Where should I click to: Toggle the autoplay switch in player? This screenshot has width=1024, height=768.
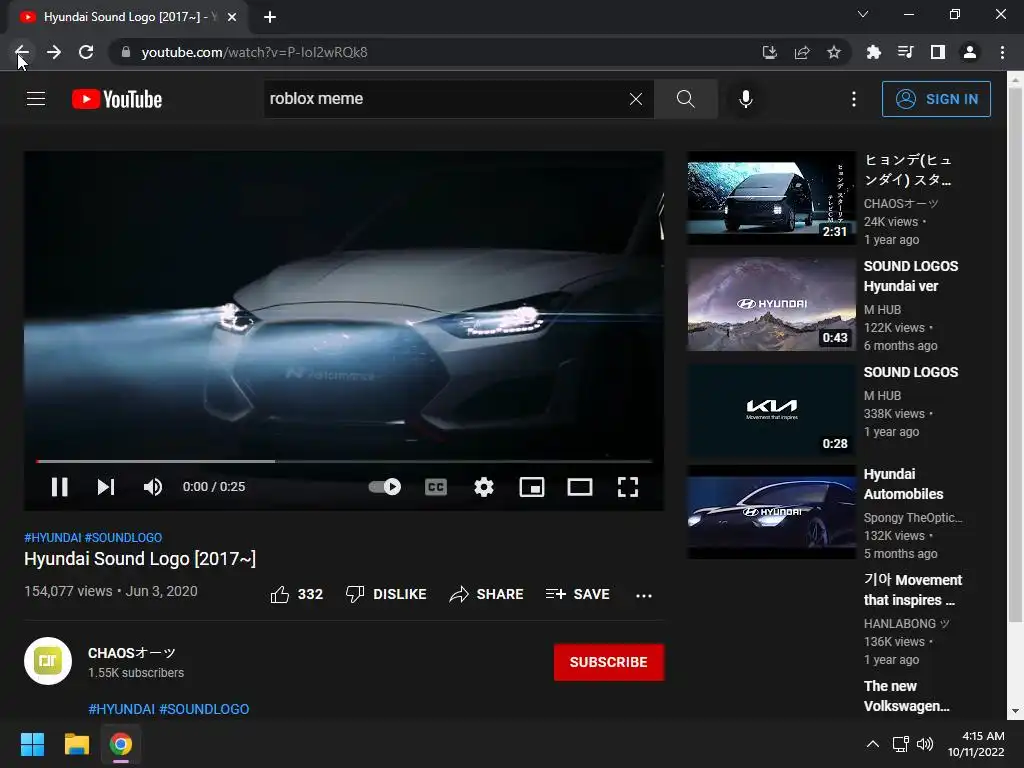tap(385, 487)
